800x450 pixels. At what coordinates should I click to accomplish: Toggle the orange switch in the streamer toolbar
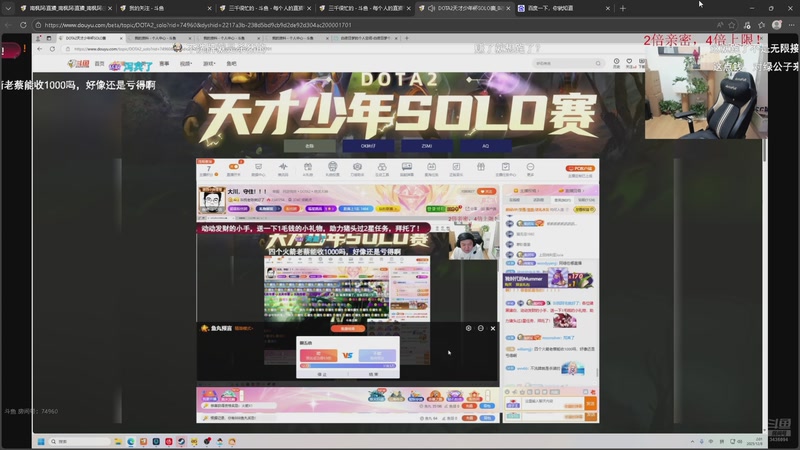click(x=234, y=167)
